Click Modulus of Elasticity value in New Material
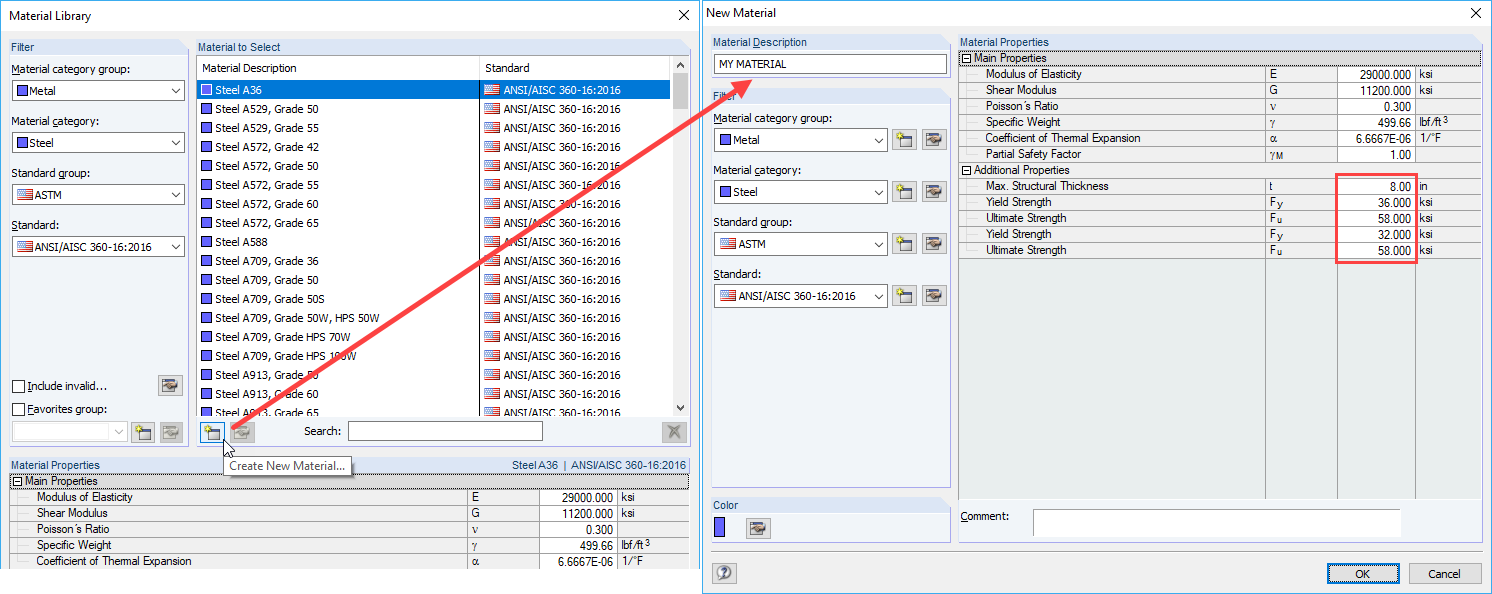 [1376, 74]
